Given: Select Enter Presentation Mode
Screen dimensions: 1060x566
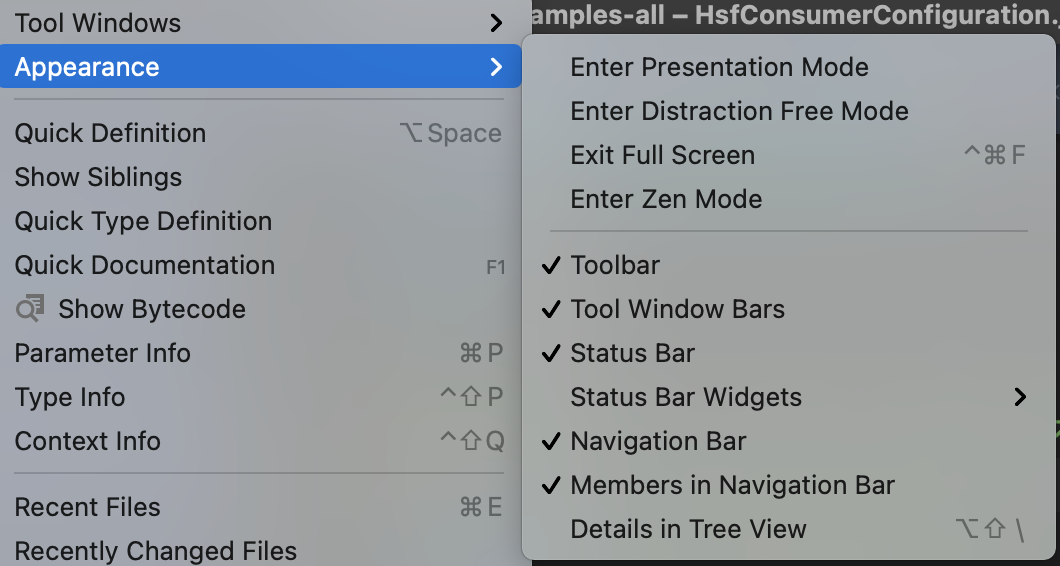Looking at the screenshot, I should (x=789, y=67).
